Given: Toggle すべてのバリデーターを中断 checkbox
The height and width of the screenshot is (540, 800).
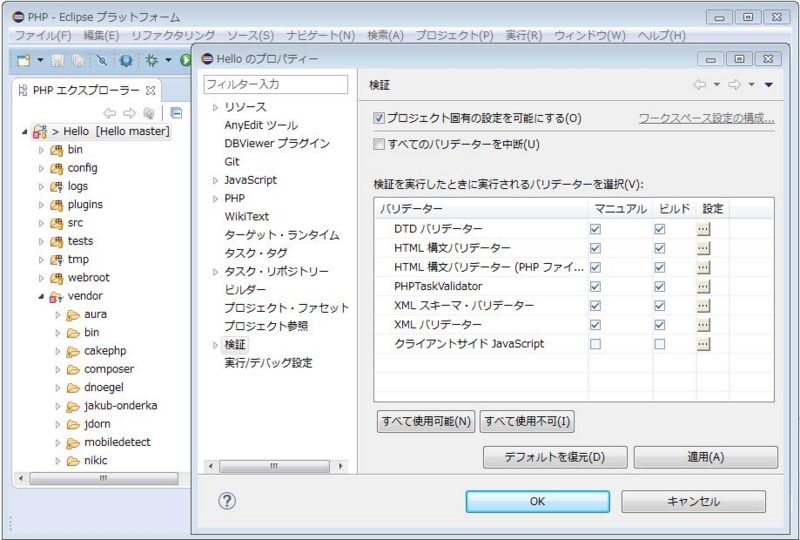Looking at the screenshot, I should [379, 144].
